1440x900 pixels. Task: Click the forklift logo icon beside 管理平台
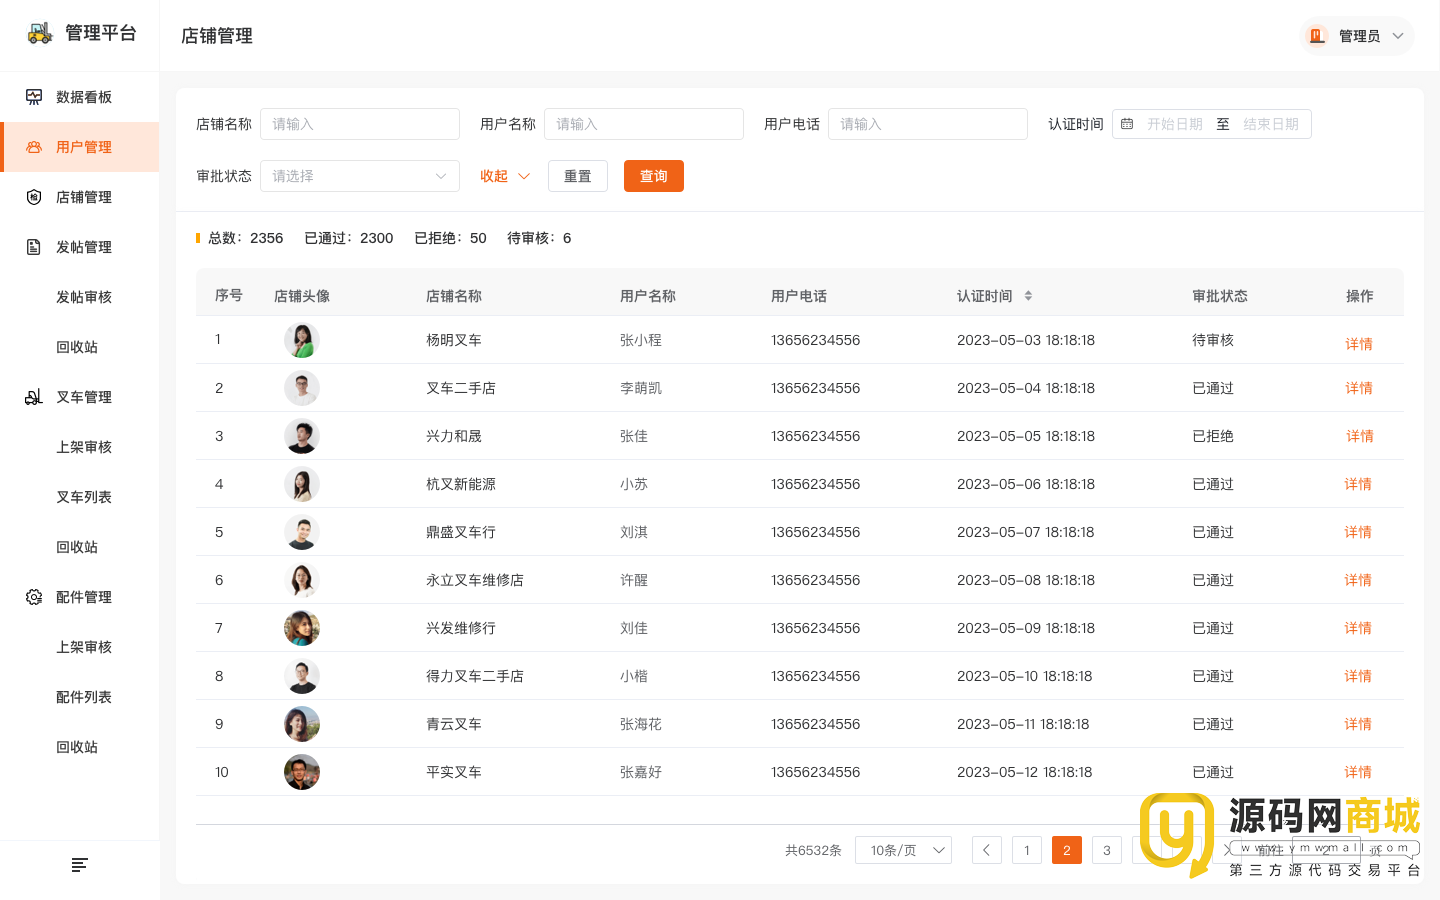(x=40, y=33)
